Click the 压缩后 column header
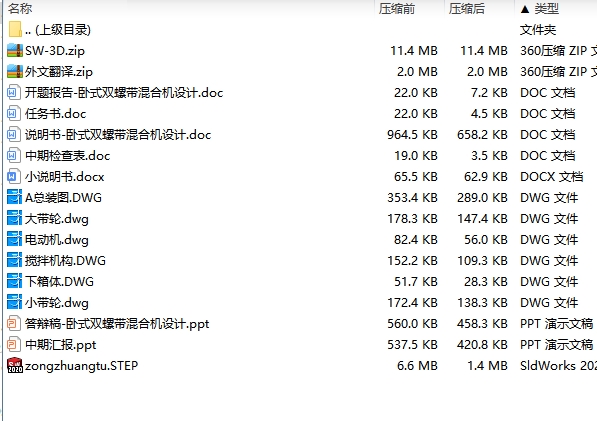597x421 pixels. pos(466,8)
